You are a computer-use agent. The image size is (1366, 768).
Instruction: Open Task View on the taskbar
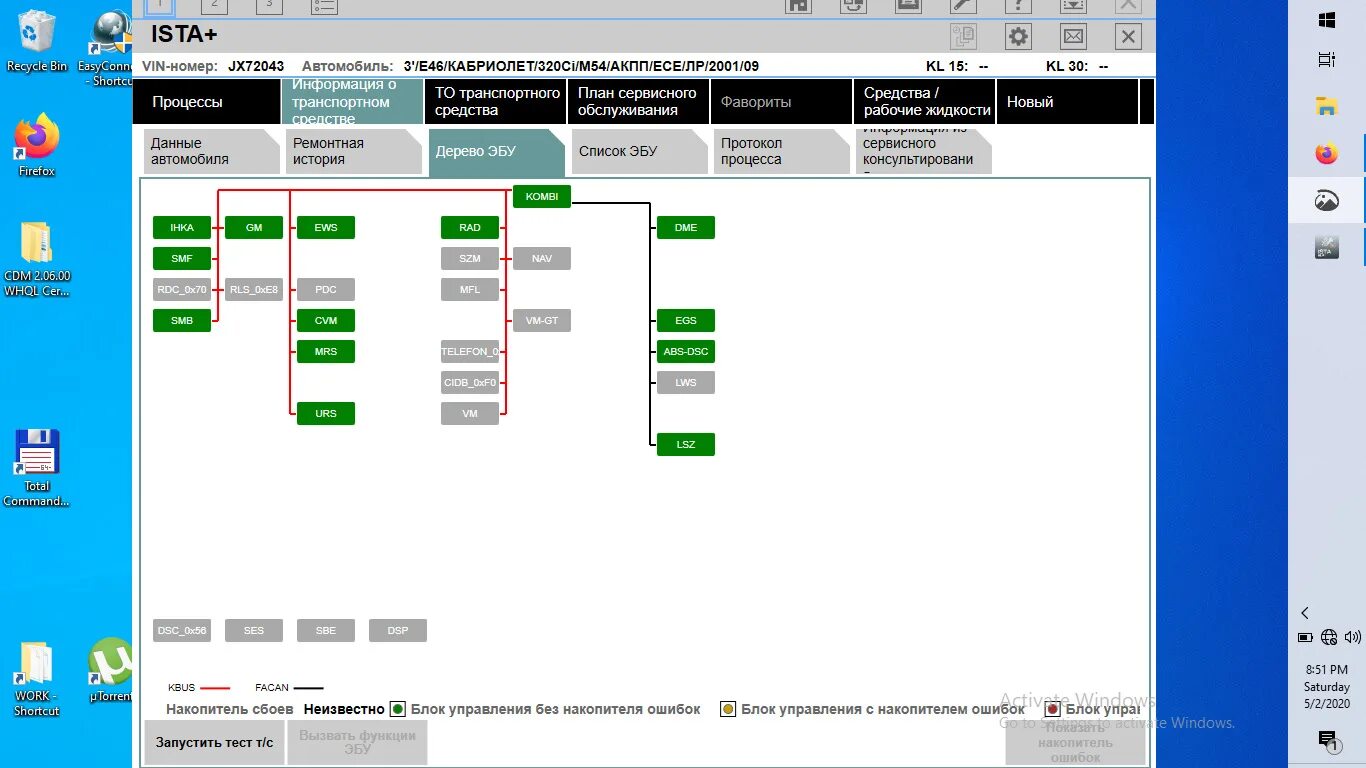(x=1327, y=60)
